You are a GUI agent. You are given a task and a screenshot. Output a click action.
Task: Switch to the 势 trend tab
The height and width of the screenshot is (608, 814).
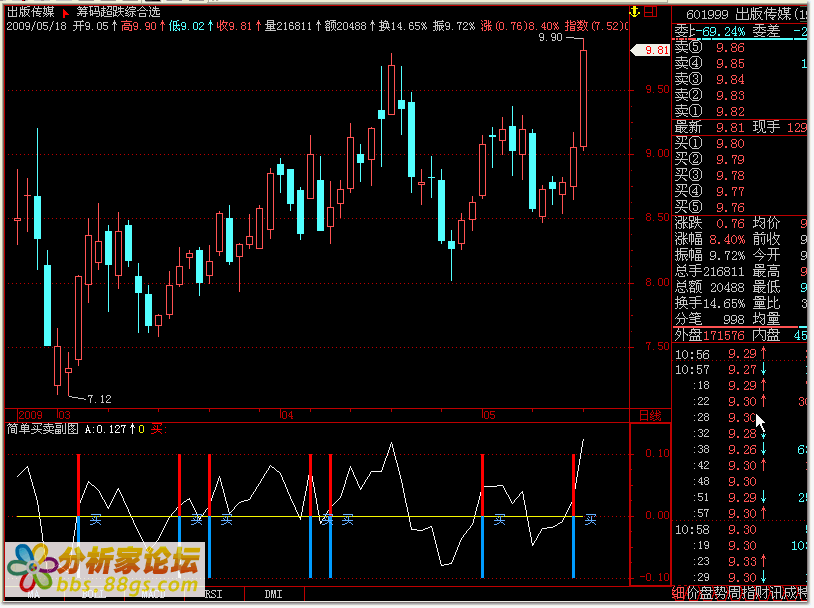point(720,592)
